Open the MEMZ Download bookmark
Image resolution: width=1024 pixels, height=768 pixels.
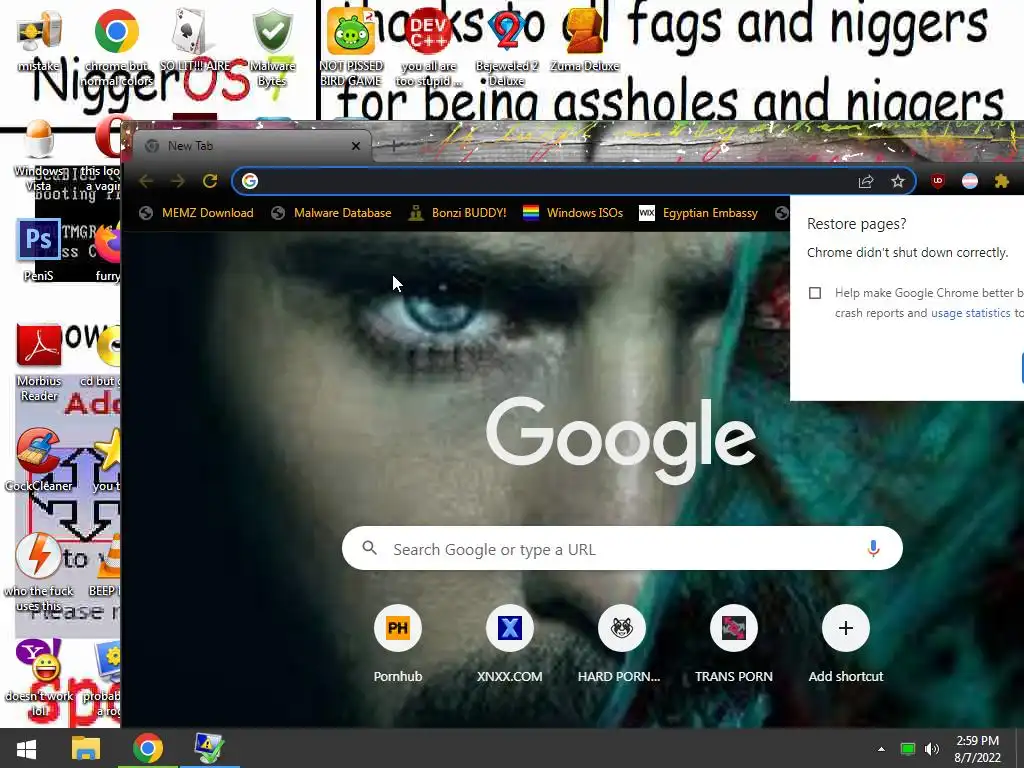pos(197,213)
